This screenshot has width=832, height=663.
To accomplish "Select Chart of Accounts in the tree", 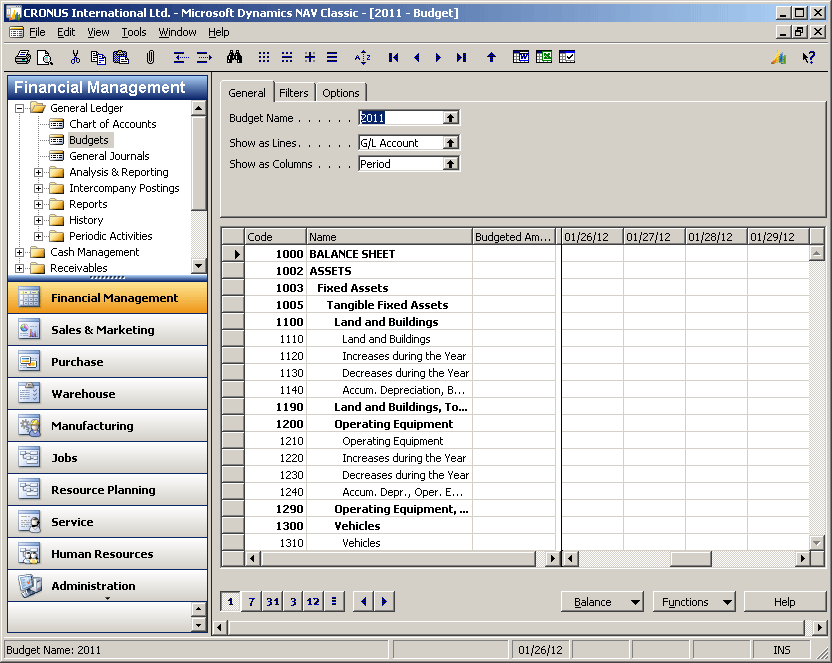I will pyautogui.click(x=112, y=124).
